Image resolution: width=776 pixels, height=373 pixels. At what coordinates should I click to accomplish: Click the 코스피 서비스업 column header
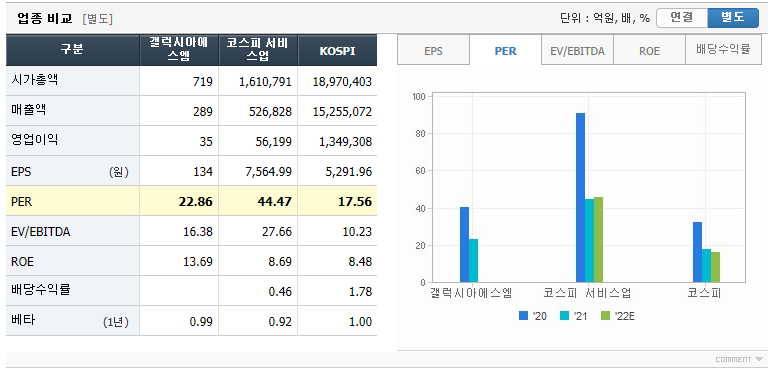tap(258, 50)
